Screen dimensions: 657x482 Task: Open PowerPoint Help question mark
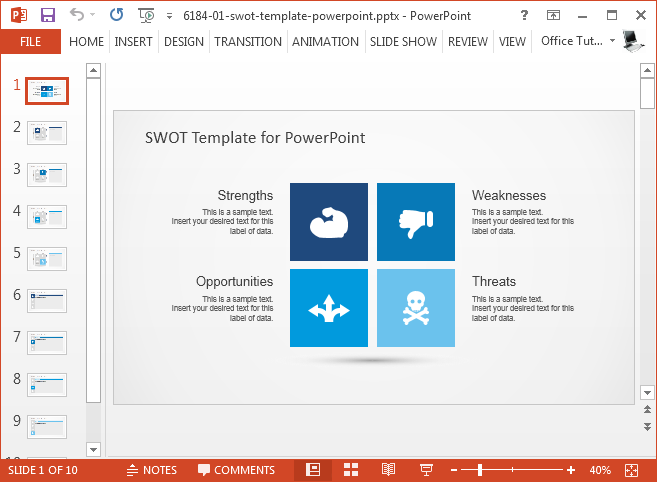524,16
